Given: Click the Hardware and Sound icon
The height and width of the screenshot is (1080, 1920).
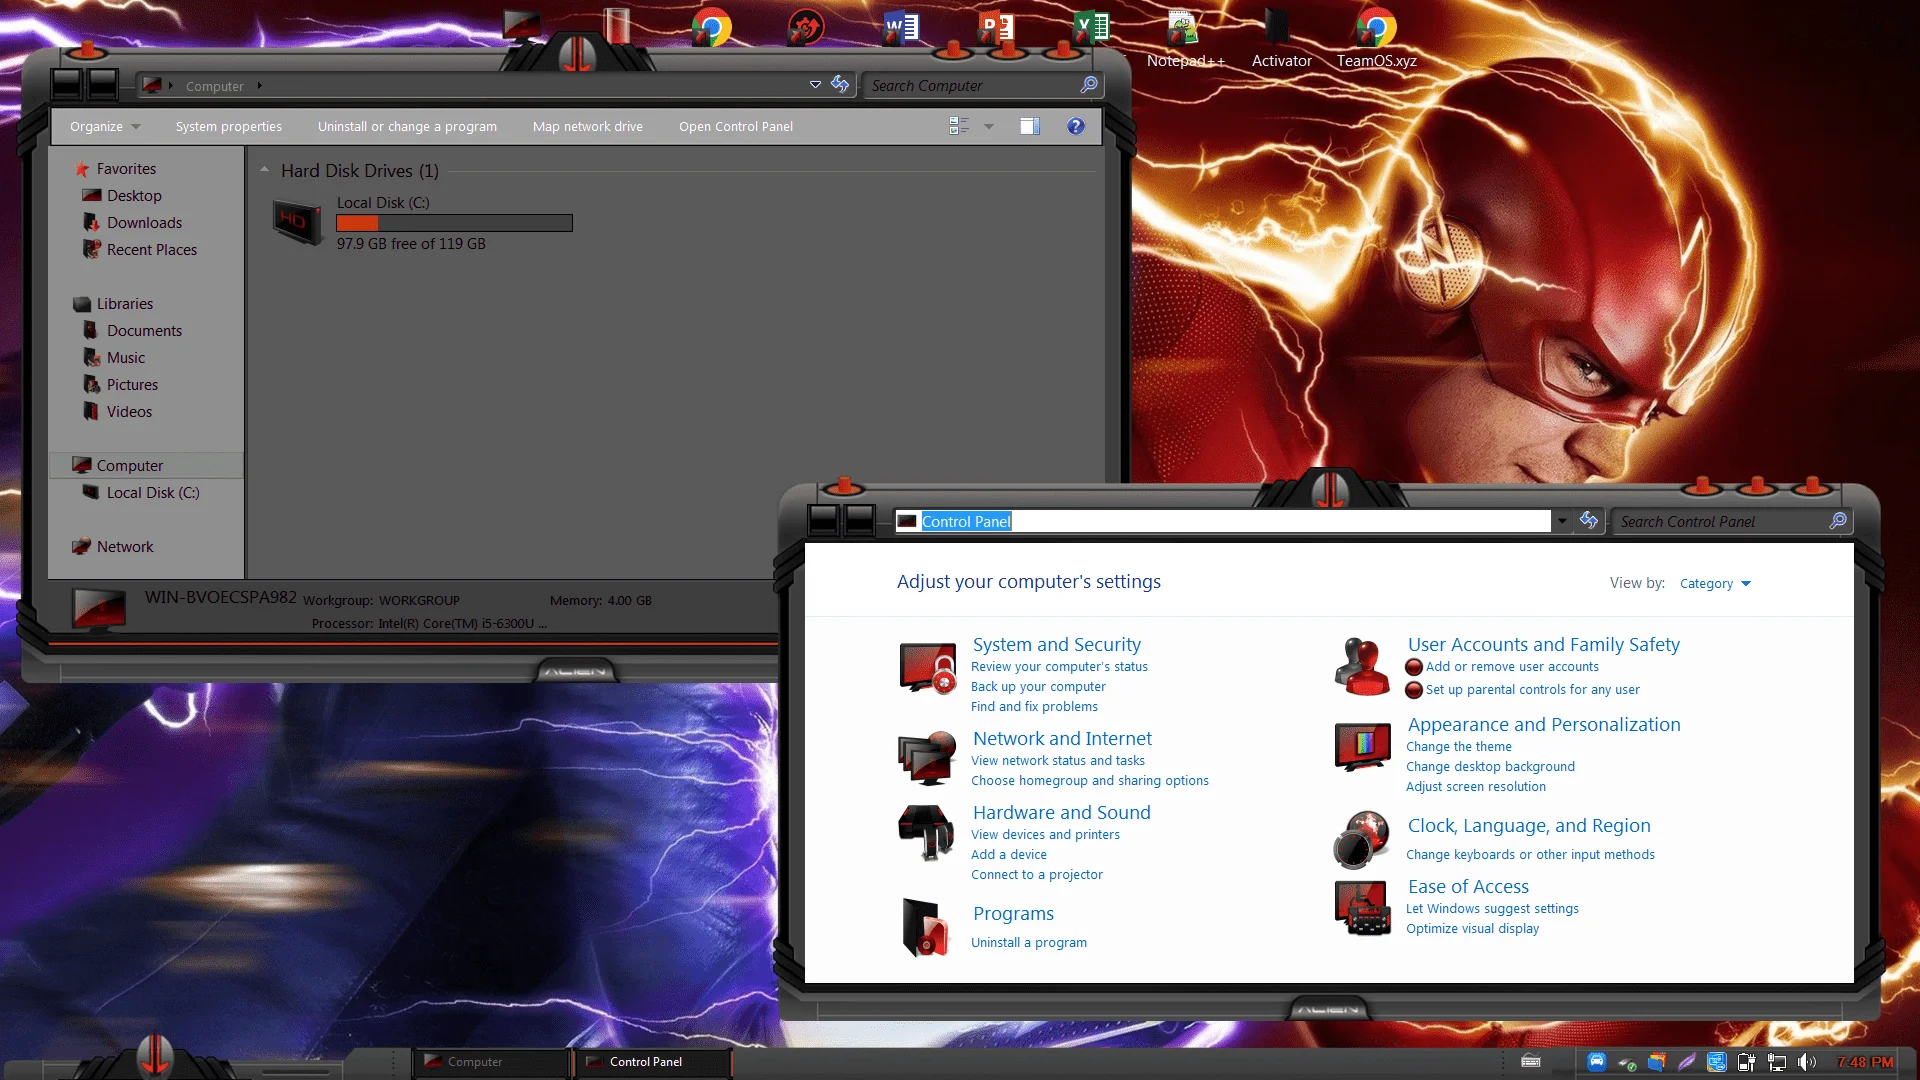Looking at the screenshot, I should point(926,833).
